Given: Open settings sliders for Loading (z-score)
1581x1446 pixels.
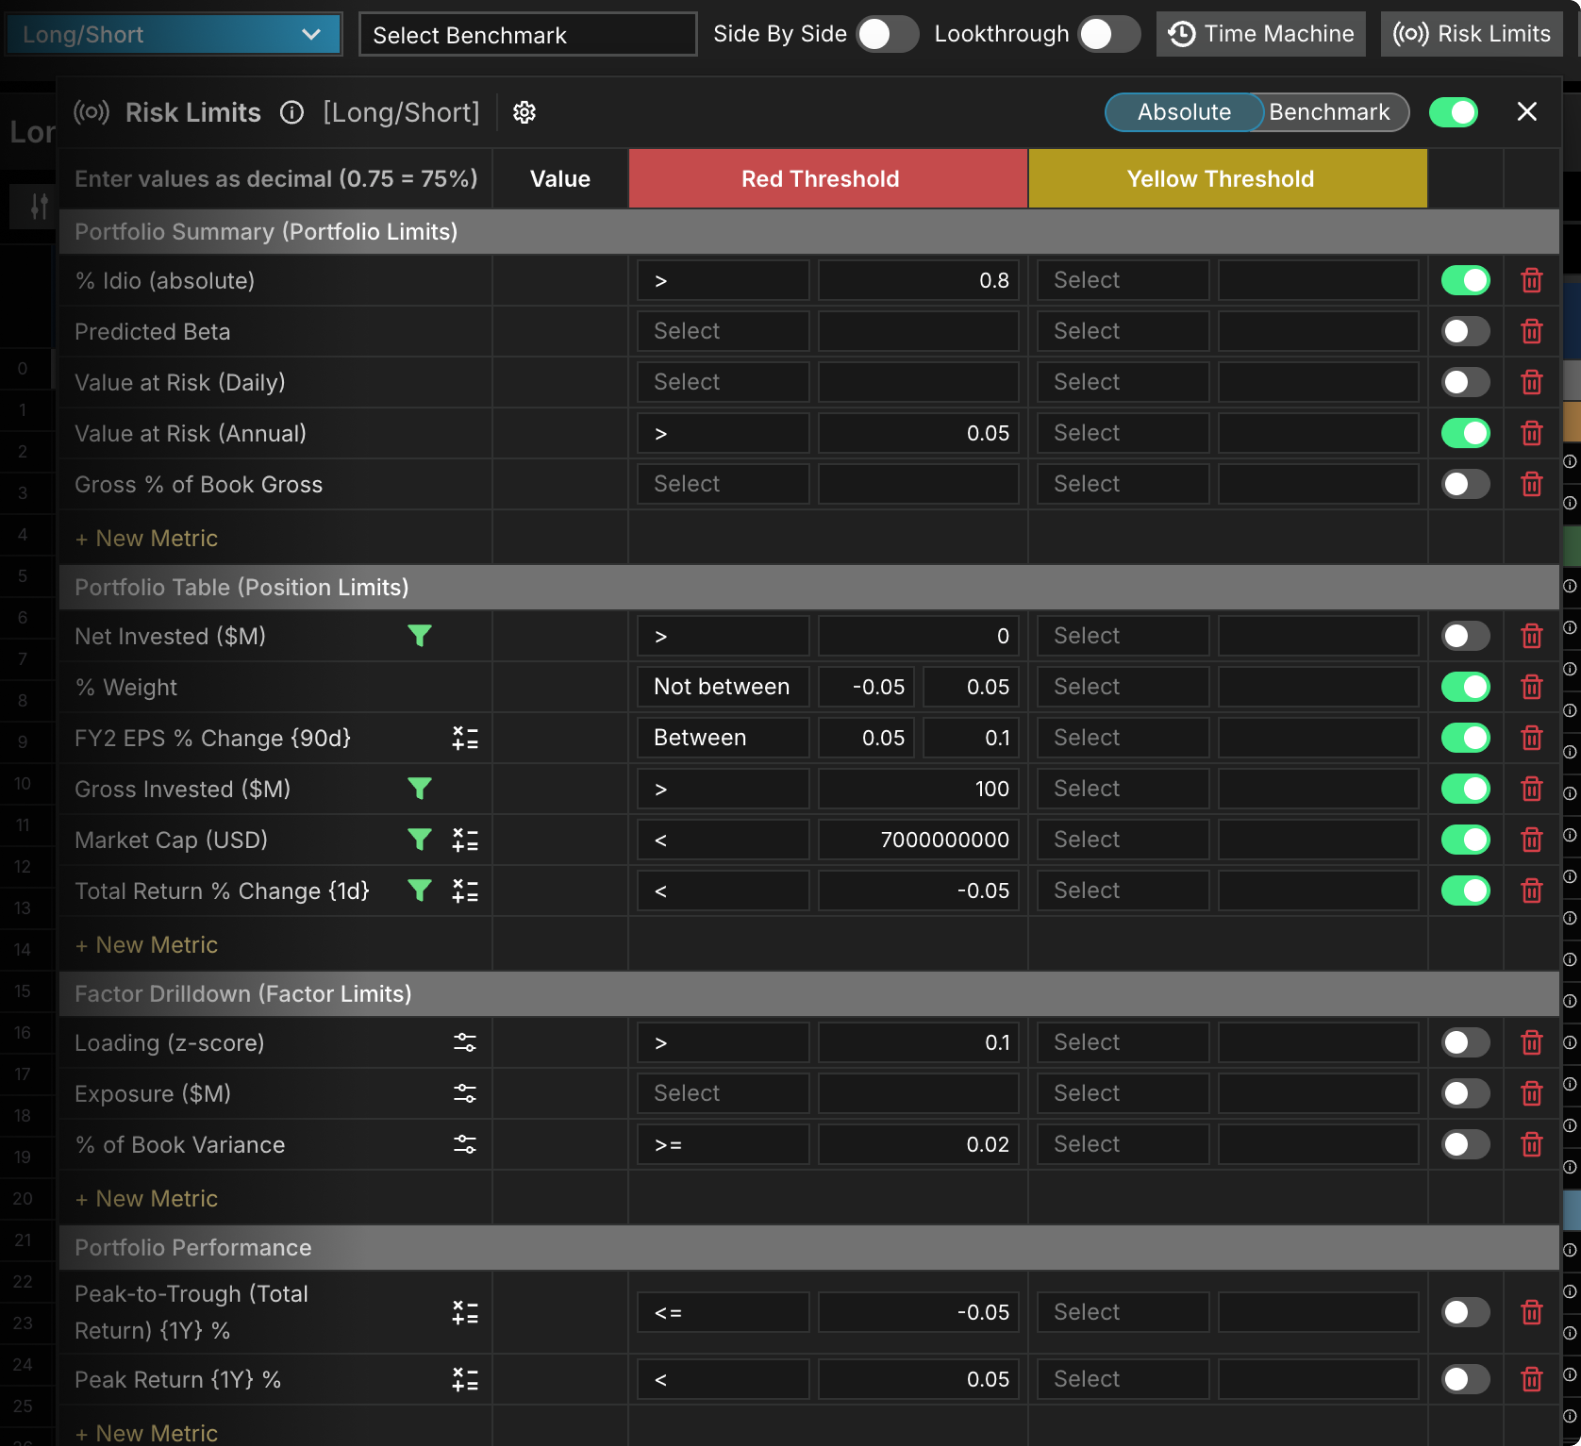Looking at the screenshot, I should [465, 1043].
